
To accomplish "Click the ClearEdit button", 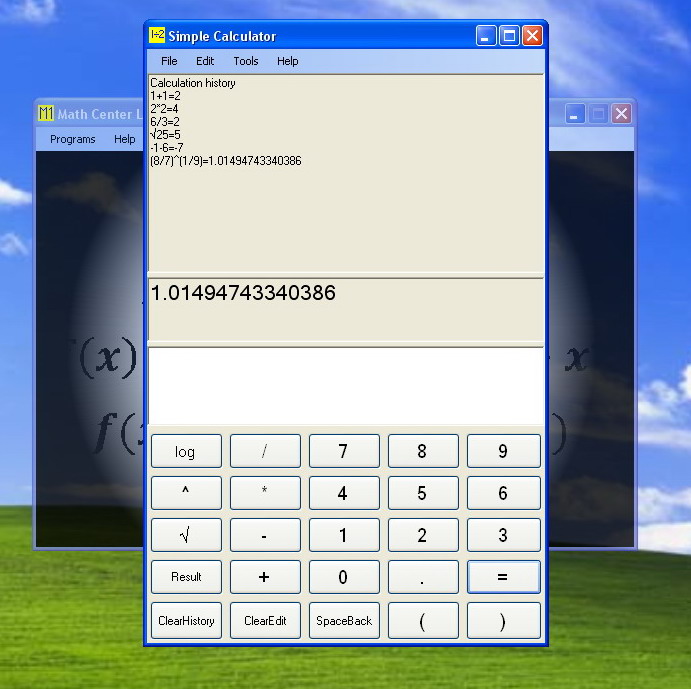I will coord(265,621).
